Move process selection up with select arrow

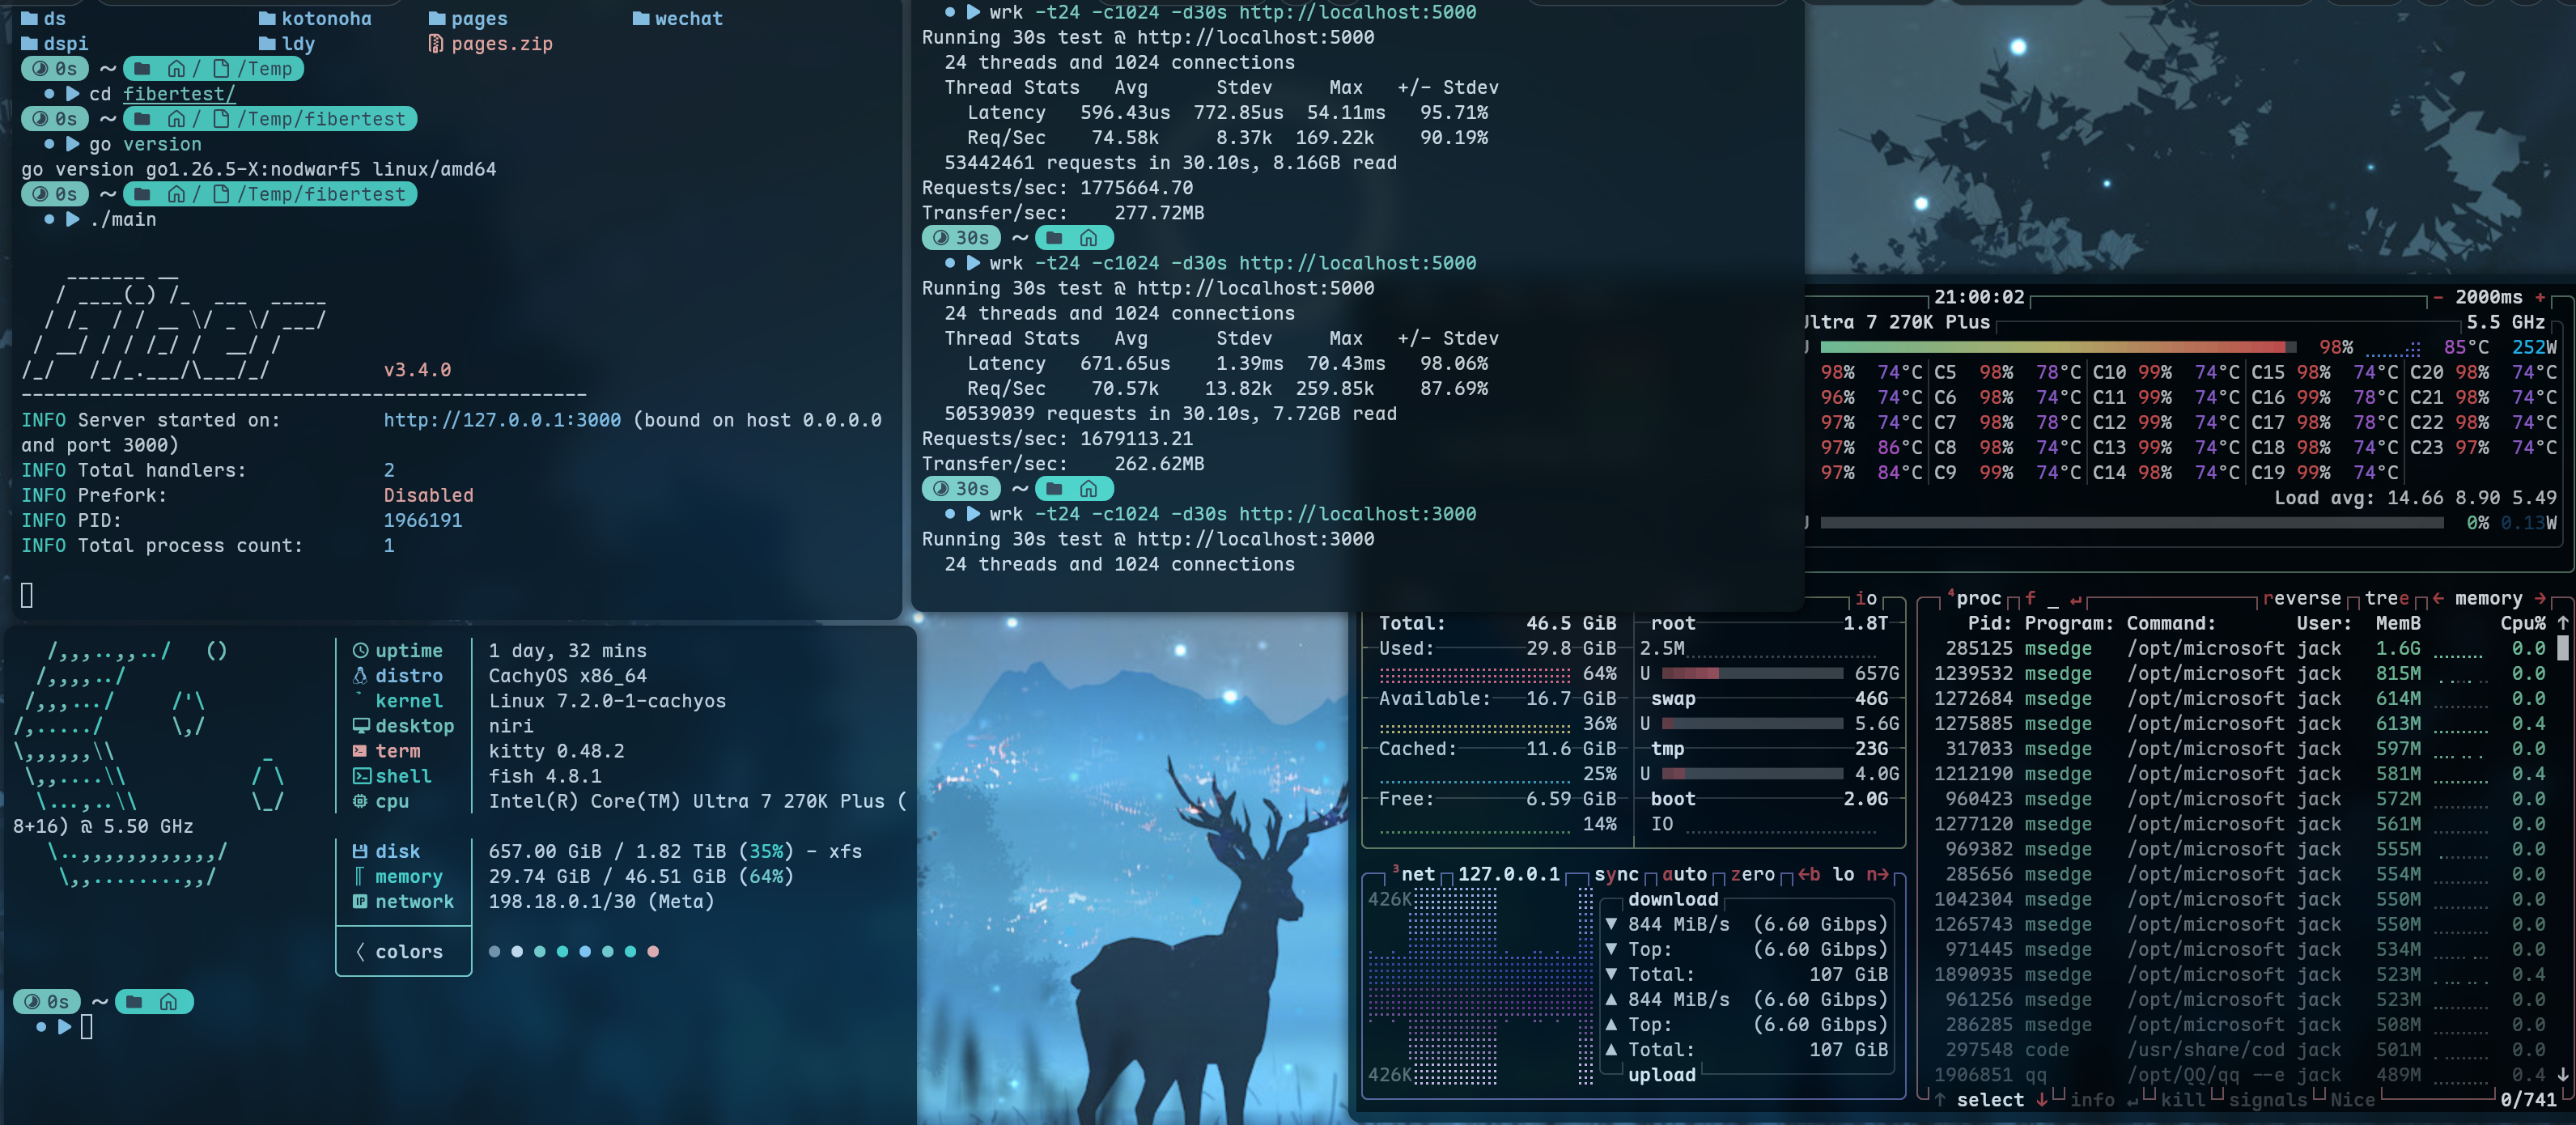pyautogui.click(x=1940, y=1100)
